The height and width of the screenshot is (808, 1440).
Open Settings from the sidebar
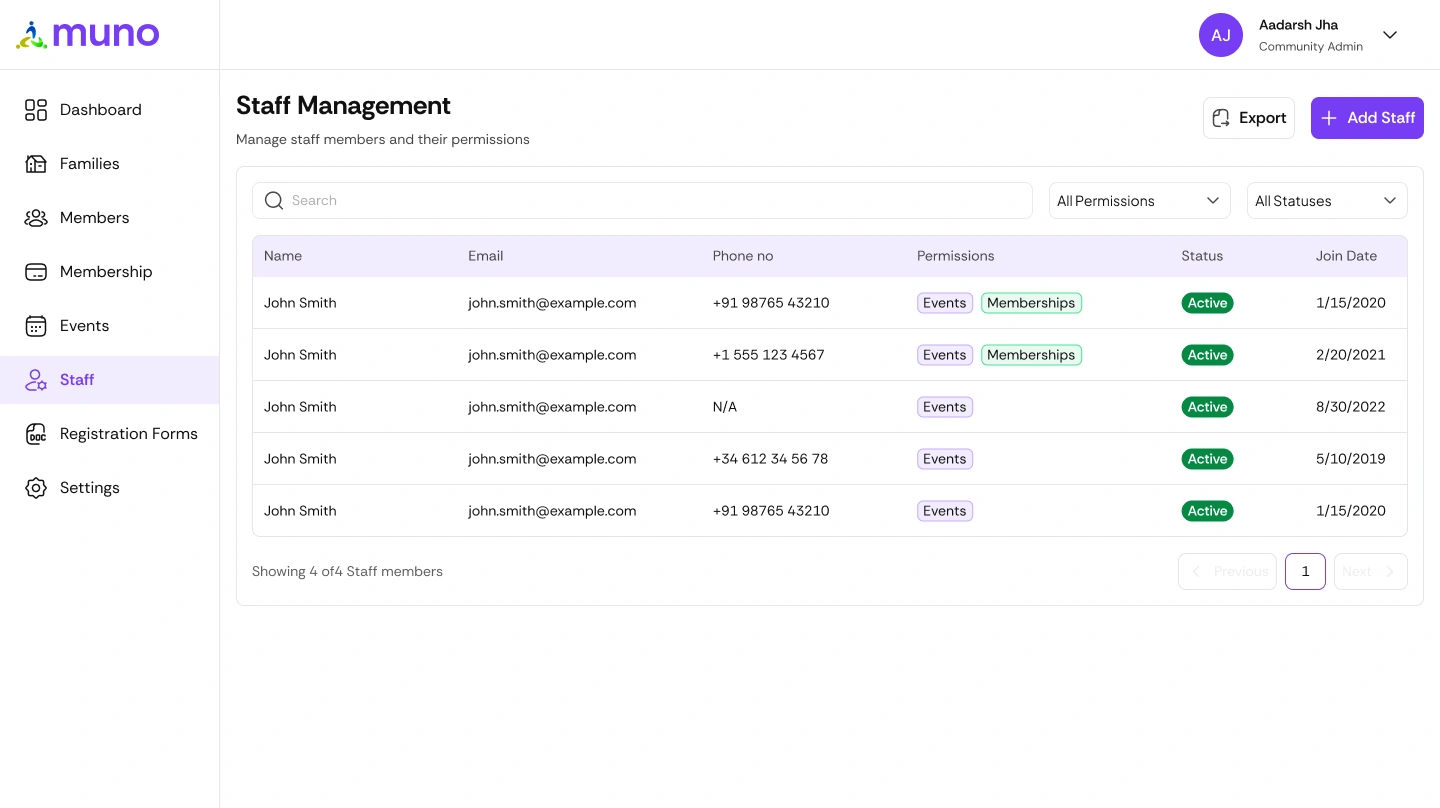click(110, 488)
